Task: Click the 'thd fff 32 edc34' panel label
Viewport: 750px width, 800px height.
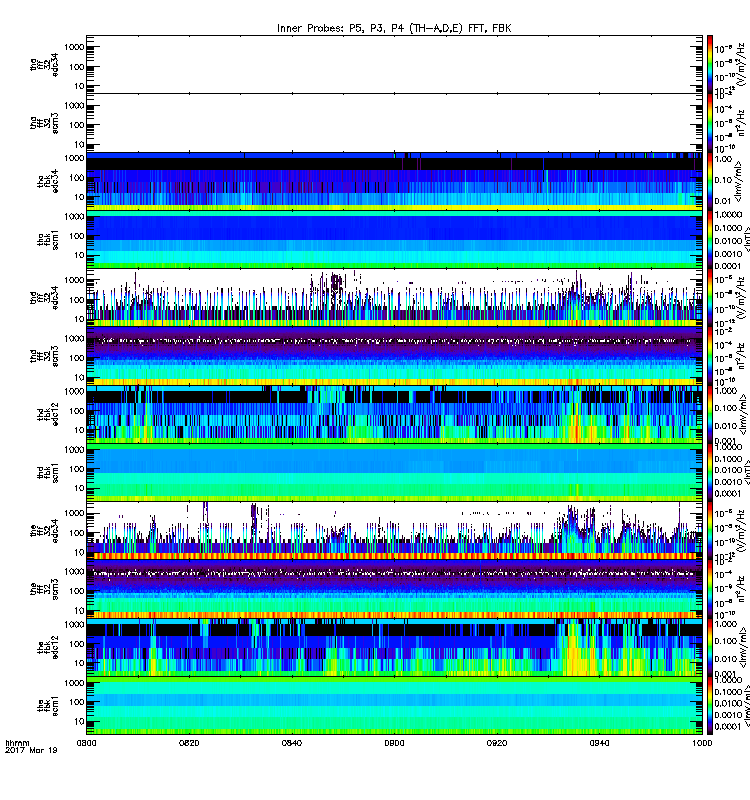Action: 44,298
